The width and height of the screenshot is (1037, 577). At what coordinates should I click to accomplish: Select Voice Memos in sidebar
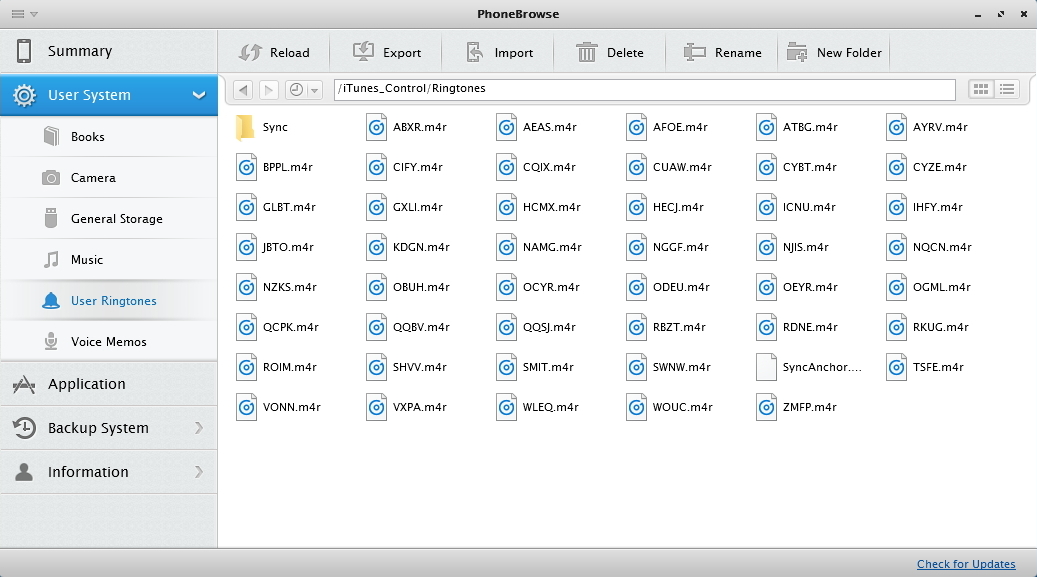click(x=108, y=342)
